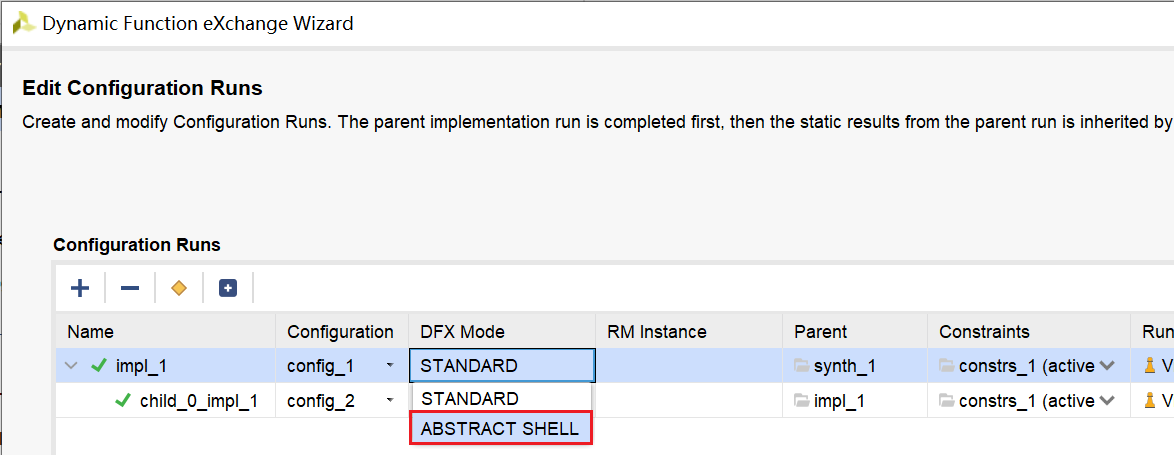The image size is (1174, 455).
Task: Click the strategy icon in impl_1's Run column
Action: (1150, 366)
